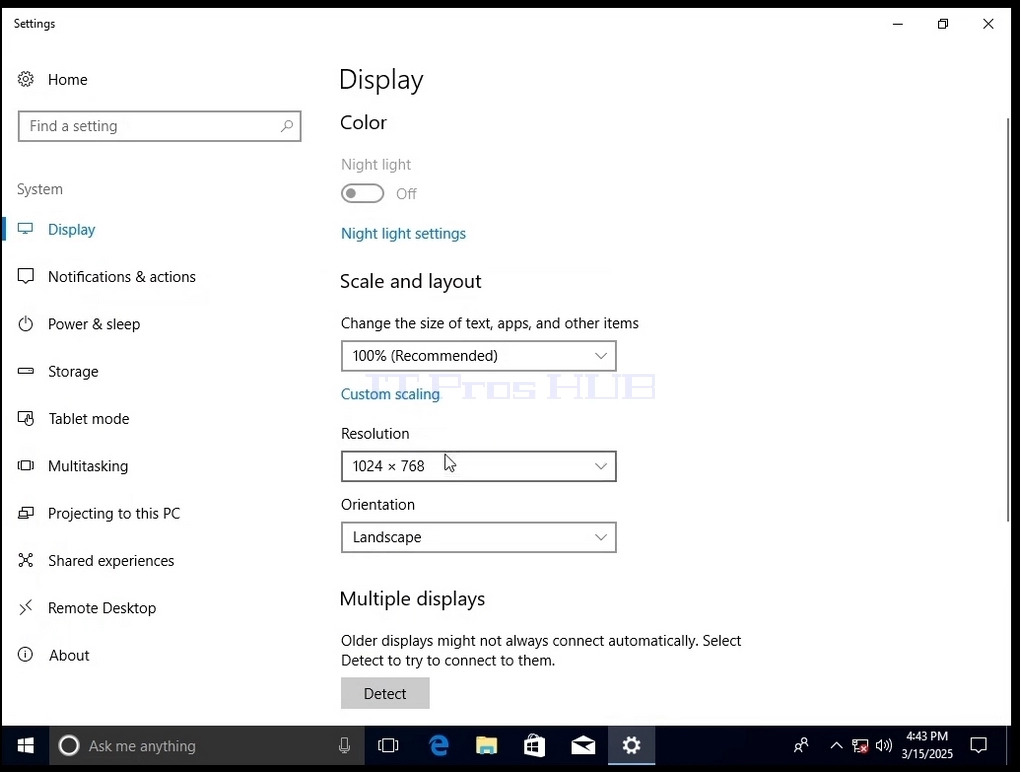Launch Microsoft Edge from the taskbar
Viewport: 1020px width, 772px height.
[439, 745]
